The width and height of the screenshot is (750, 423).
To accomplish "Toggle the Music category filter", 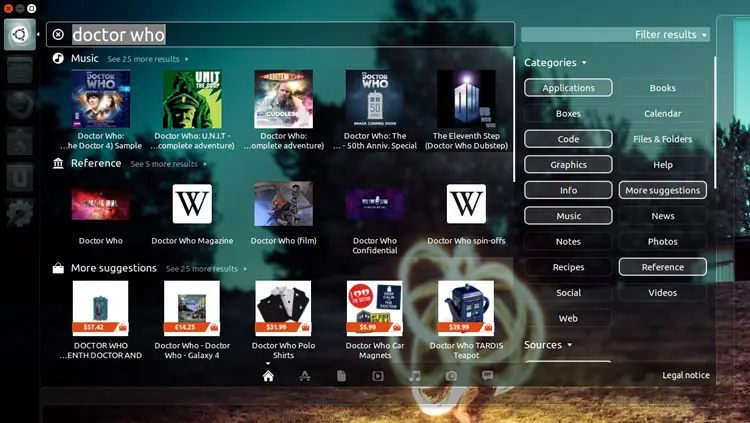I will (x=568, y=216).
